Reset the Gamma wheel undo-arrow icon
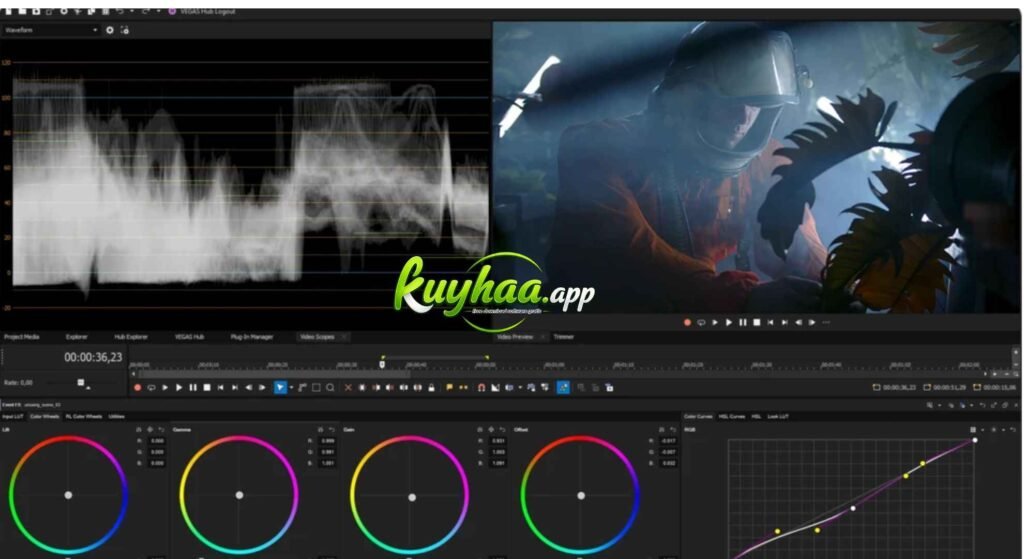Screen dimensions: 1024x559 (332, 430)
